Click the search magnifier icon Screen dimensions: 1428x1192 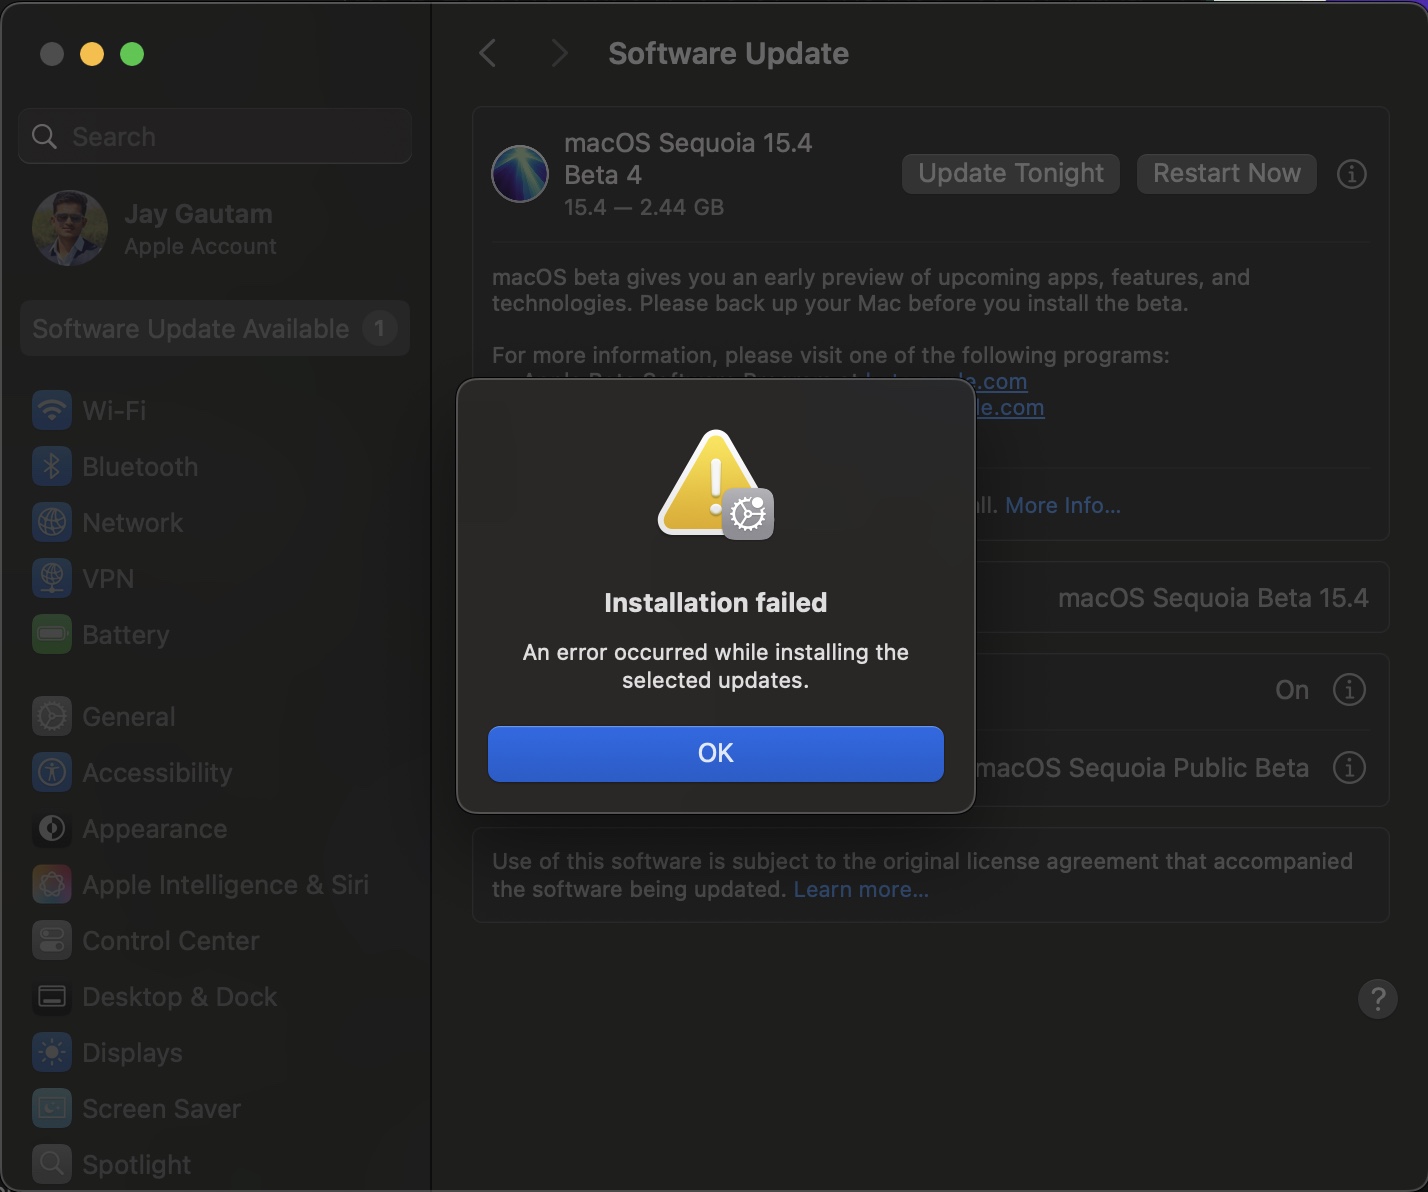[45, 136]
